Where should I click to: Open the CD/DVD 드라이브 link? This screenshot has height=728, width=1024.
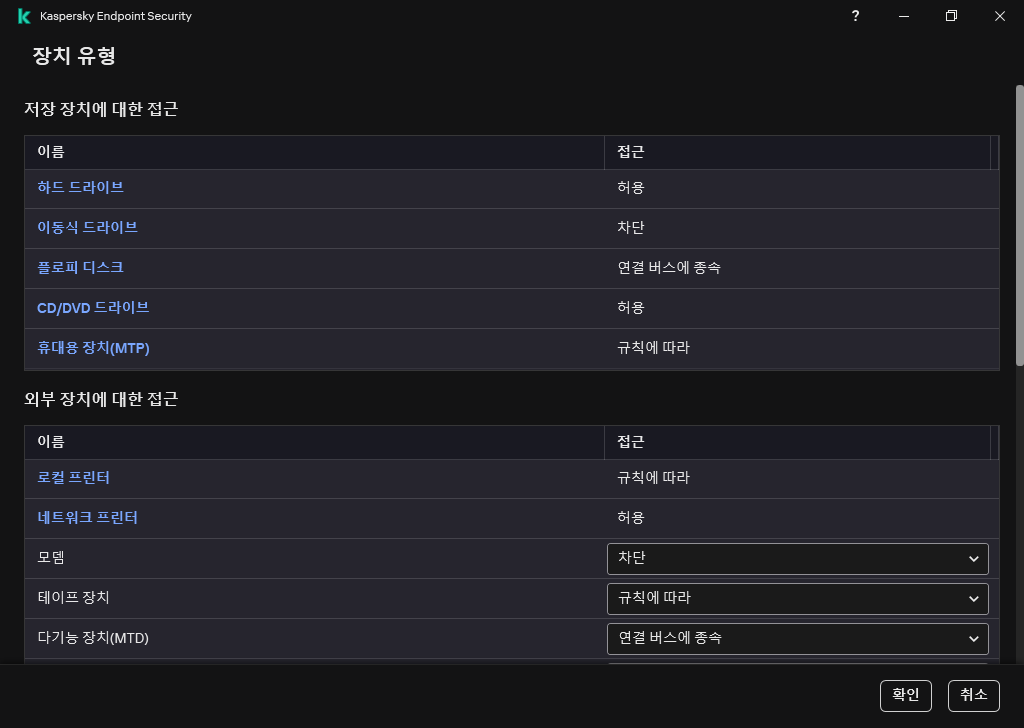click(x=93, y=308)
